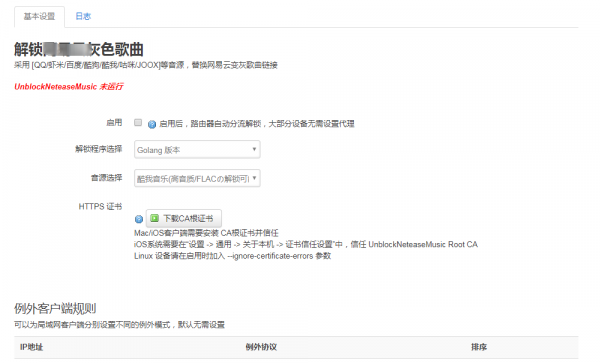
Task: Click the 例外客户端规则 section heading
Action: coord(55,308)
